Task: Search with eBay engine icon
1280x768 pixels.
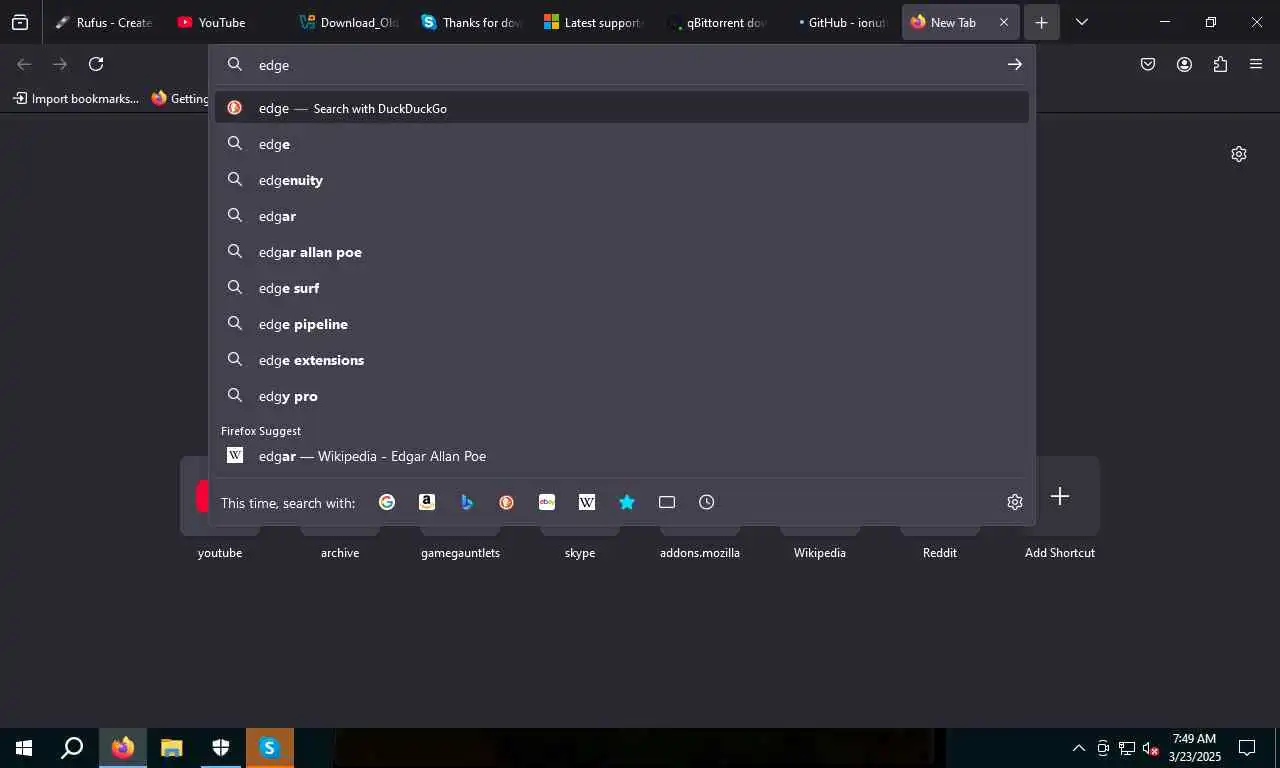Action: coord(547,502)
